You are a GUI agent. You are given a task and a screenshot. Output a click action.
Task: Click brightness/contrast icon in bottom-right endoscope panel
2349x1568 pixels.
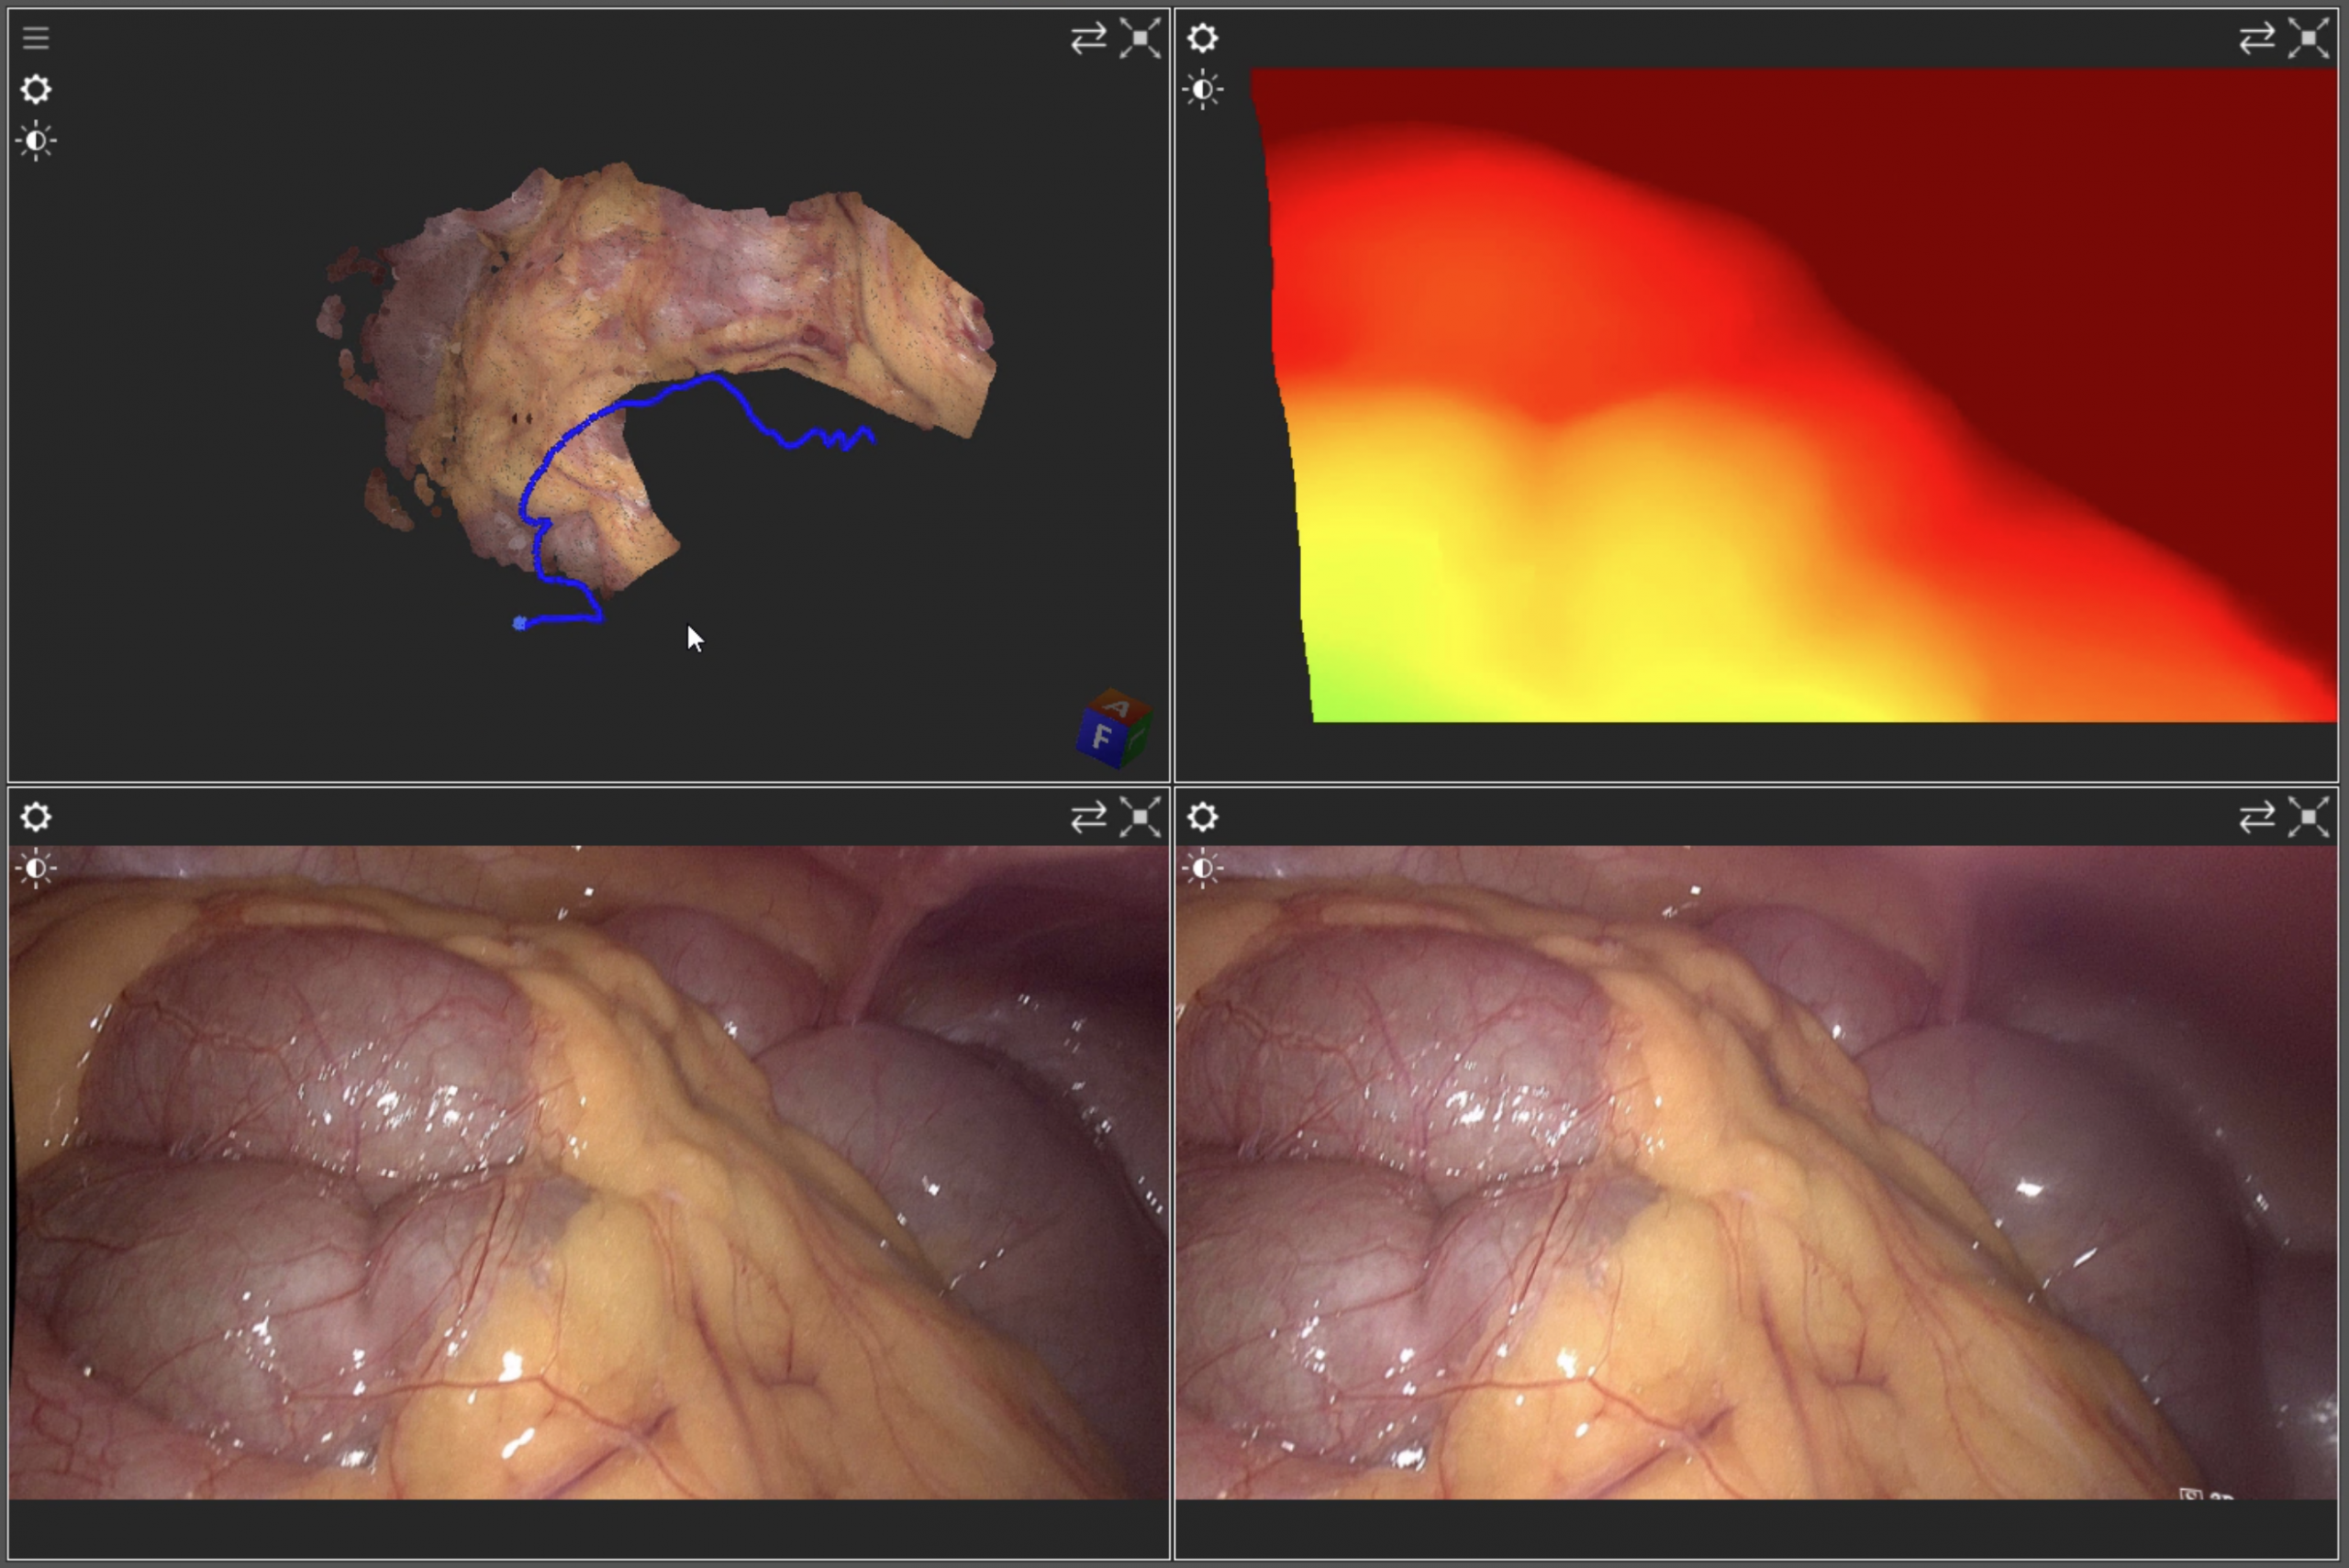1203,868
